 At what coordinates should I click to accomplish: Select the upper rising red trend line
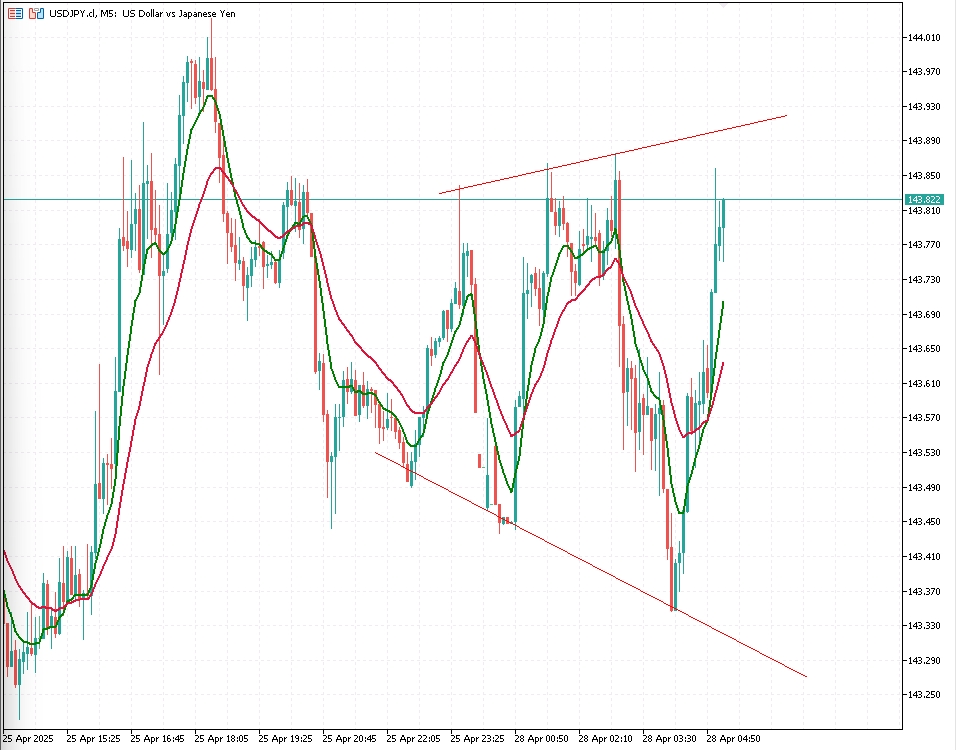613,154
